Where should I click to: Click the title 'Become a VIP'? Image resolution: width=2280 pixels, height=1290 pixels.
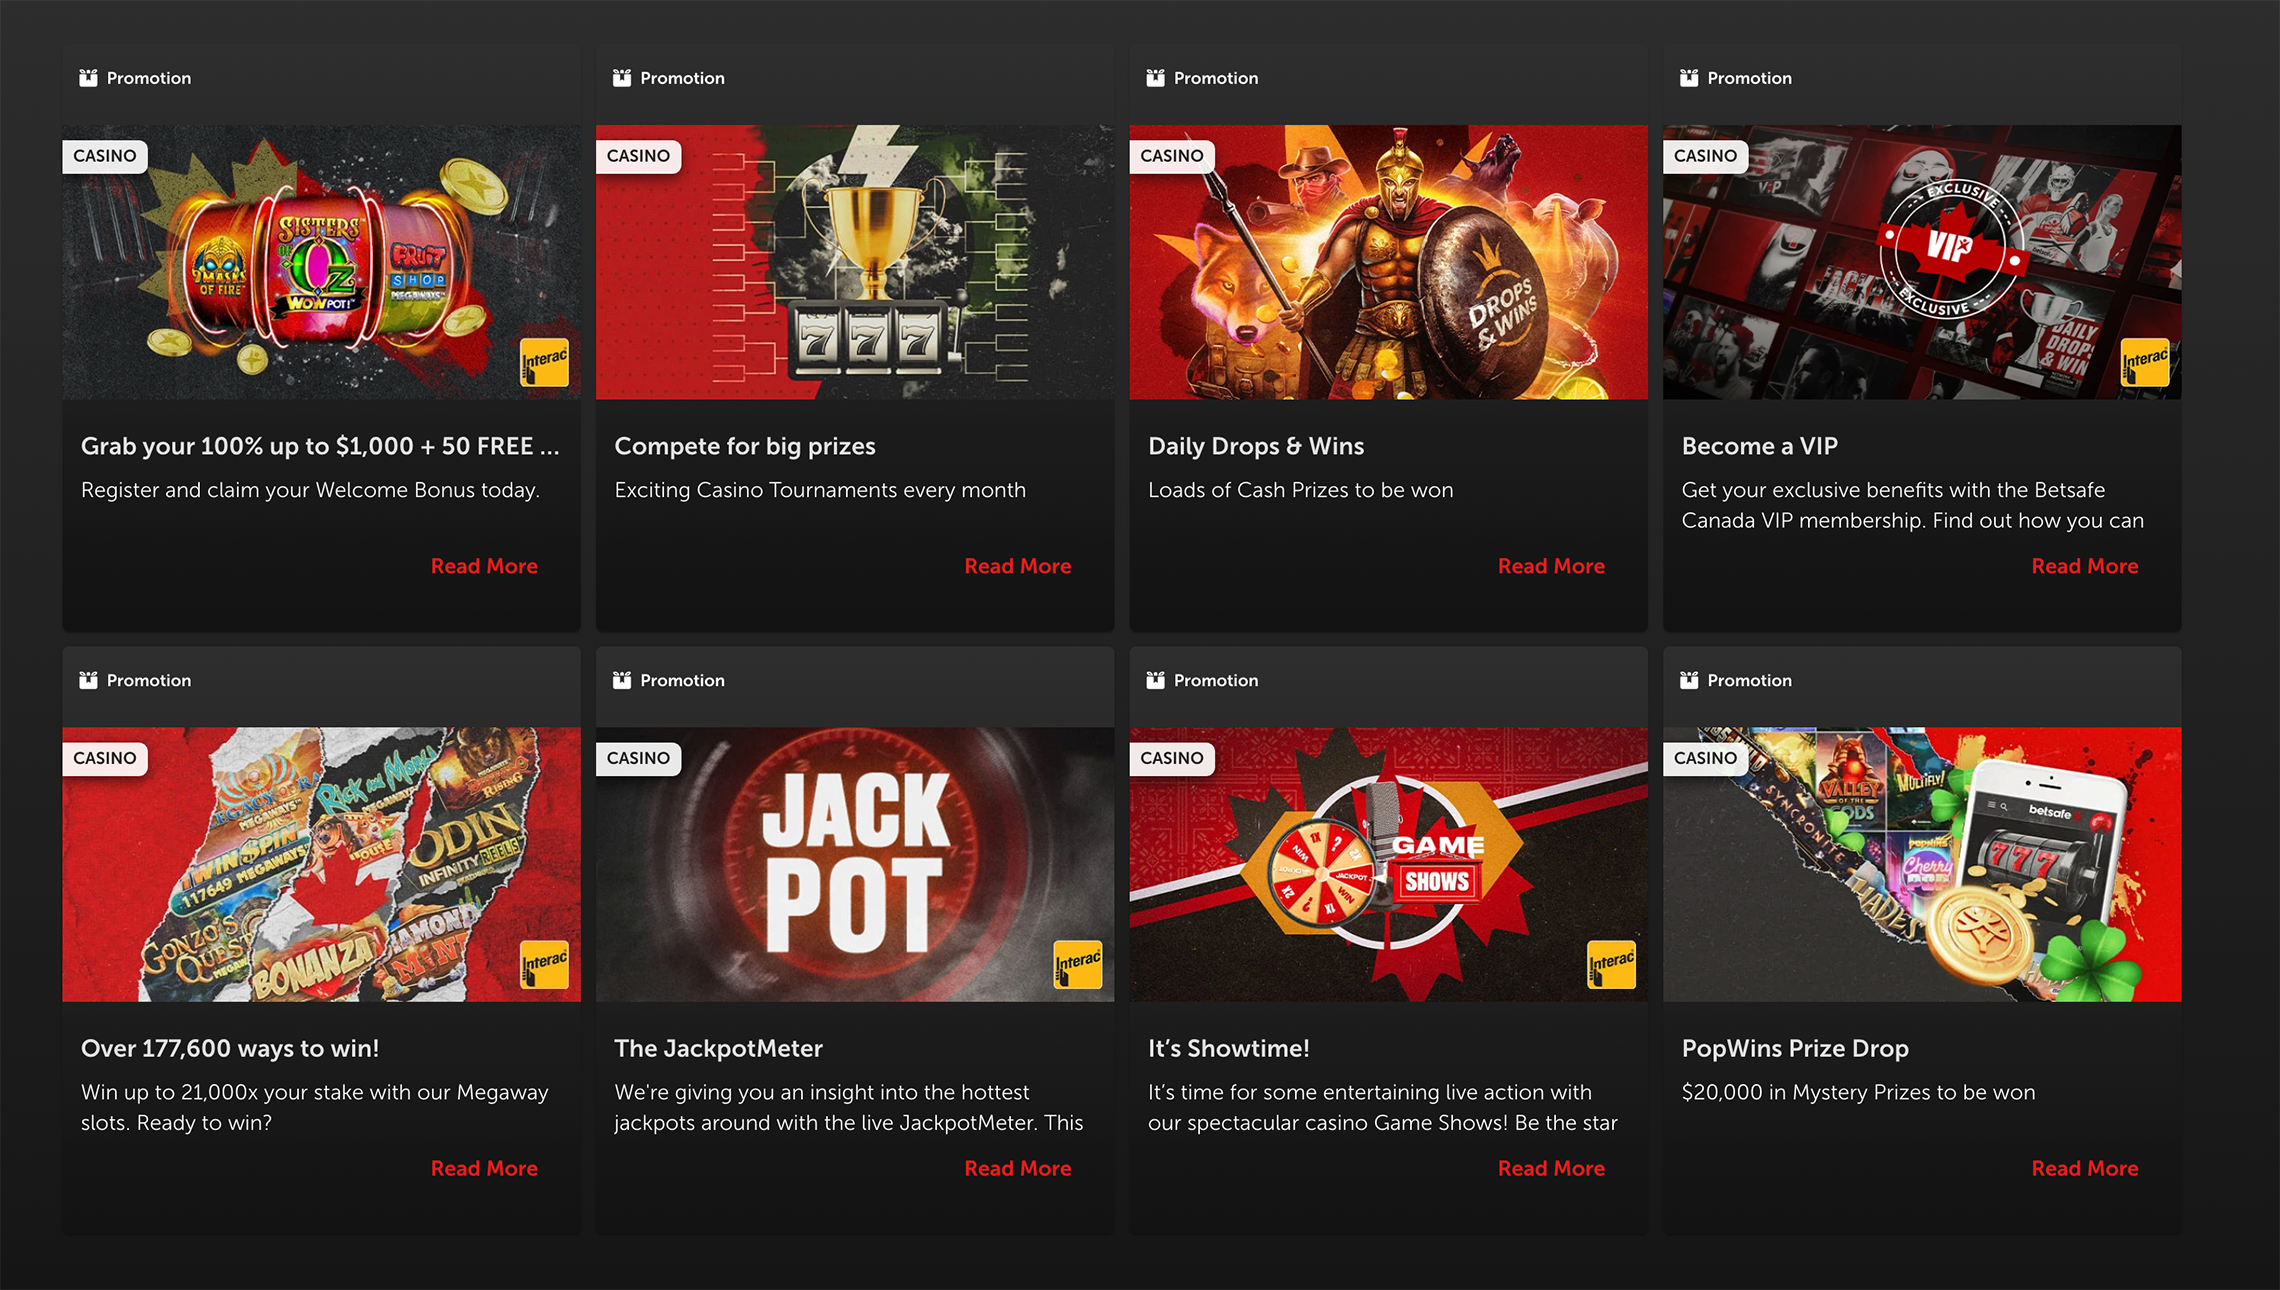(1760, 446)
